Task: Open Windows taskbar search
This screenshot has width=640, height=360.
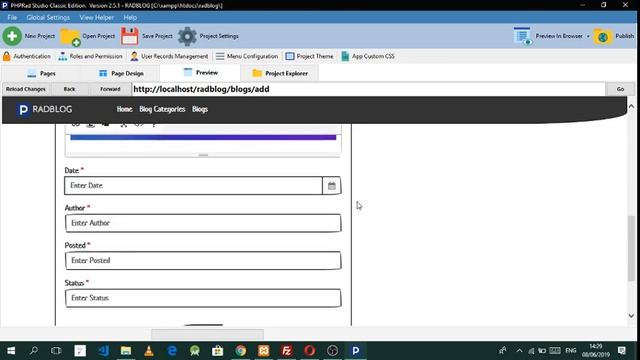Action: pos(33,351)
